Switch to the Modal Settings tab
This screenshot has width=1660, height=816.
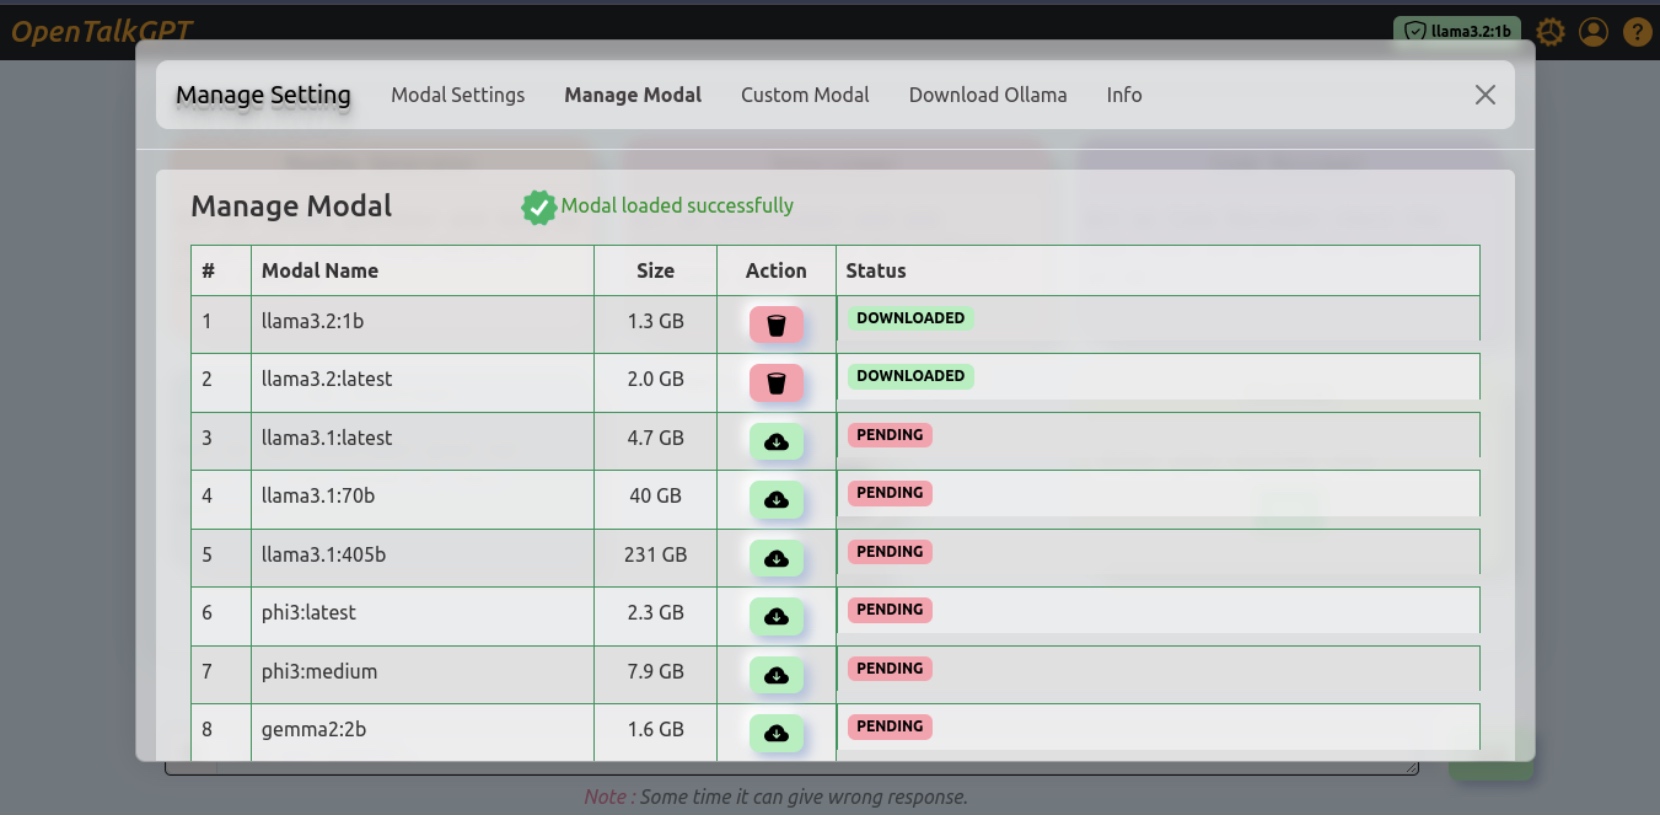458,95
